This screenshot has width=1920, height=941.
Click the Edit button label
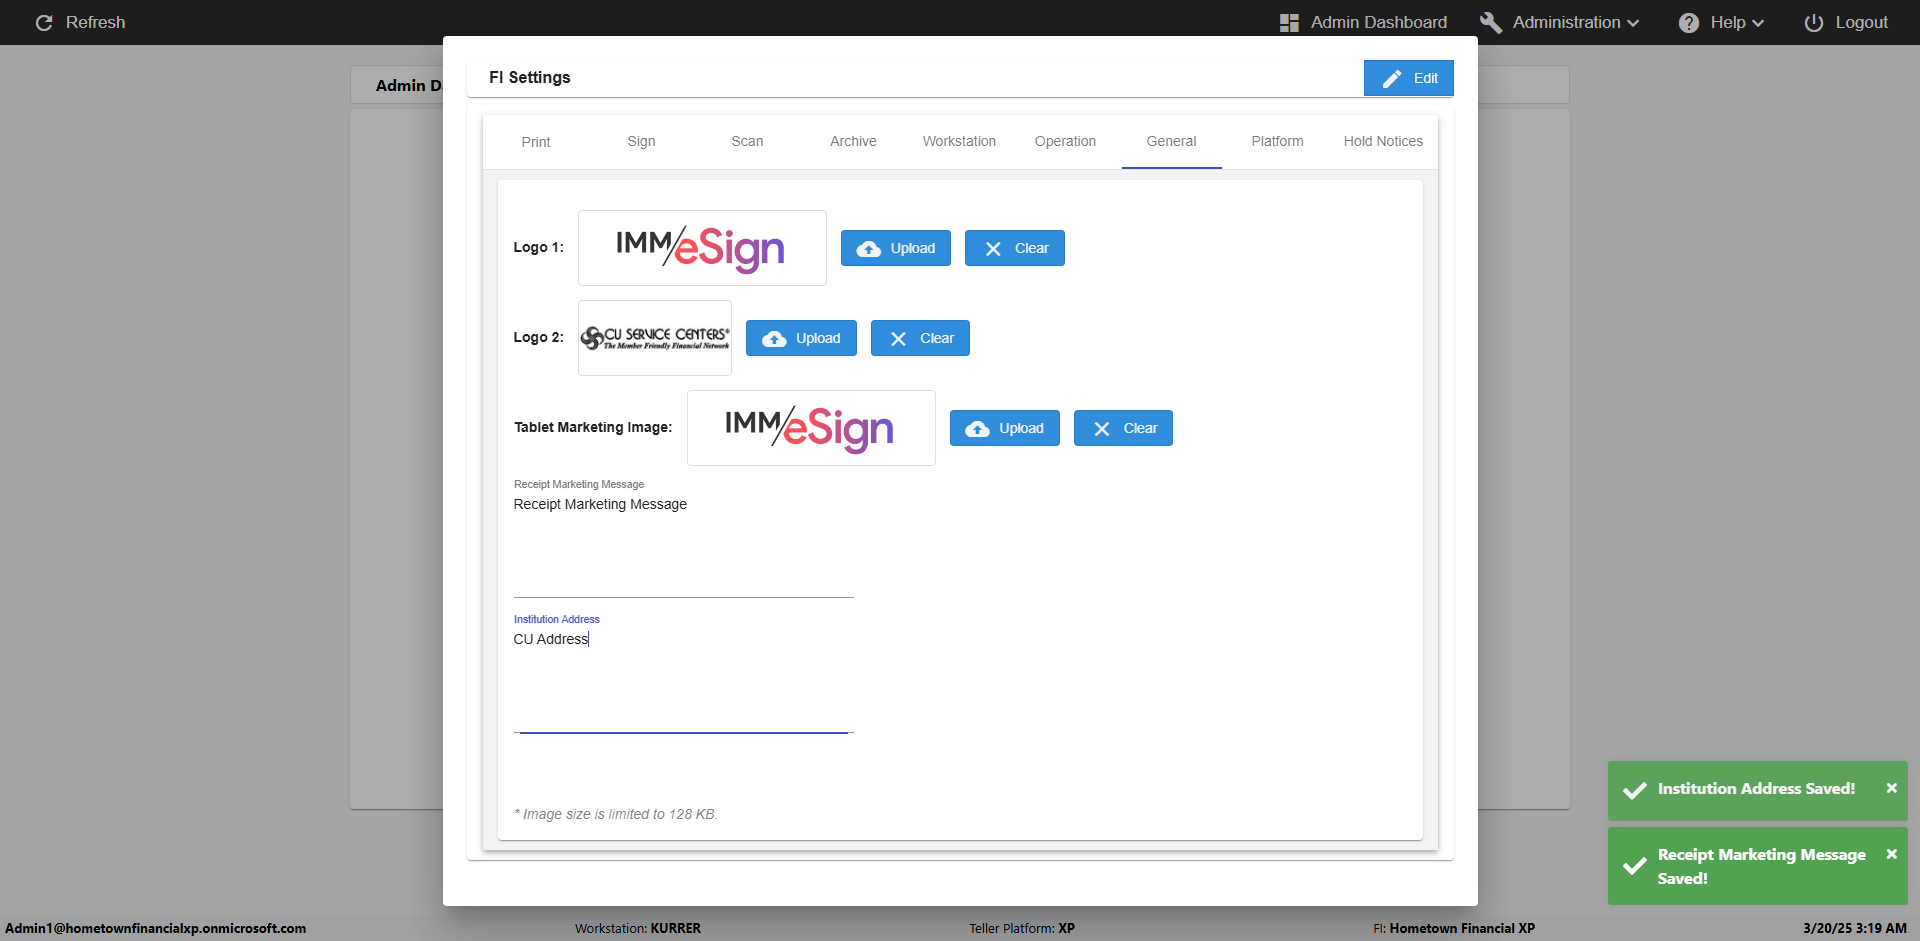[x=1426, y=78]
